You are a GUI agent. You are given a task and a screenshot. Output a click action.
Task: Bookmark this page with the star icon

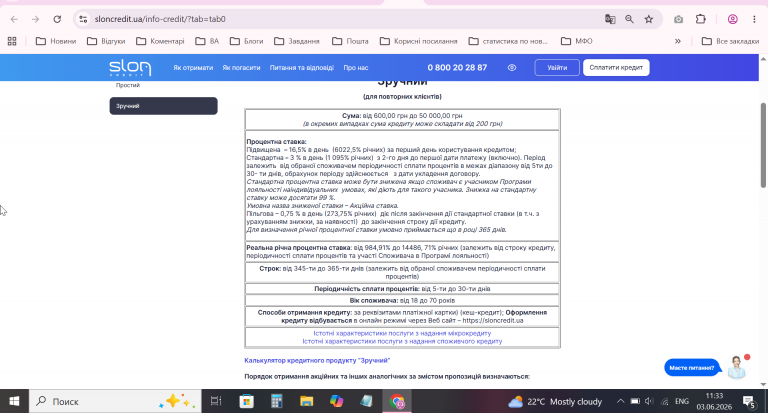click(x=649, y=19)
